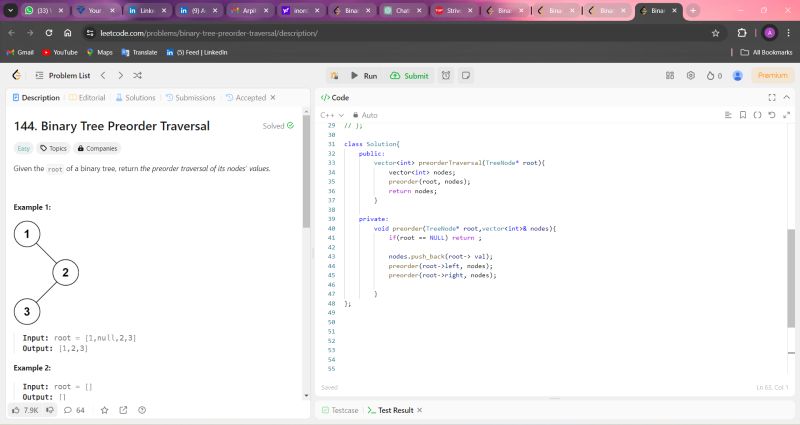
Task: Toggle the thumbs down dislike button
Action: (48, 410)
